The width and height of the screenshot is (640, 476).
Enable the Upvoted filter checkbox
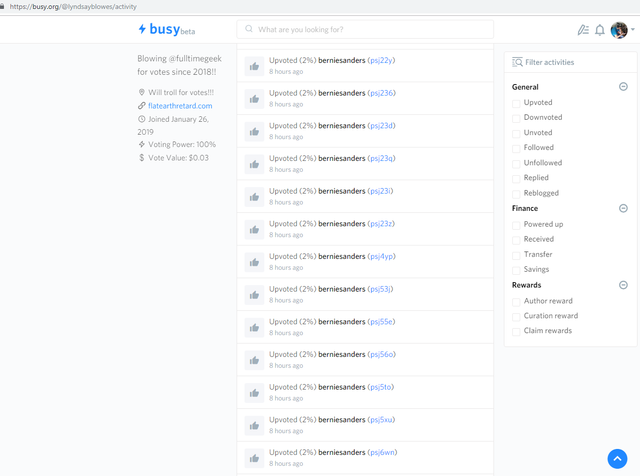point(517,102)
